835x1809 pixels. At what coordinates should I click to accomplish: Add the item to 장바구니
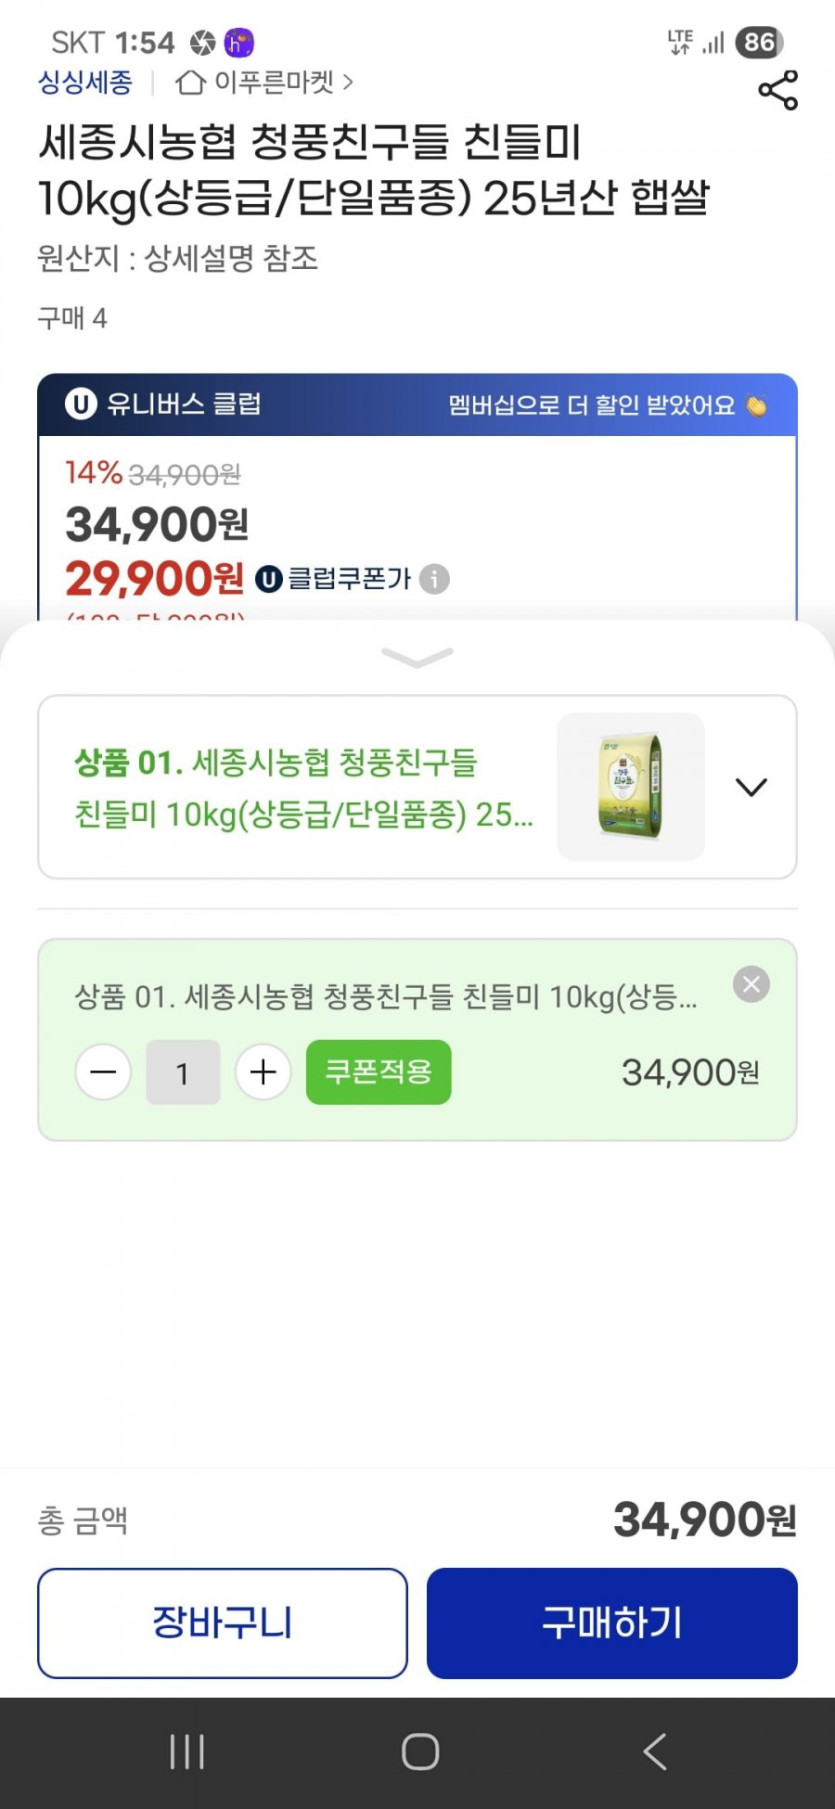[x=222, y=1622]
